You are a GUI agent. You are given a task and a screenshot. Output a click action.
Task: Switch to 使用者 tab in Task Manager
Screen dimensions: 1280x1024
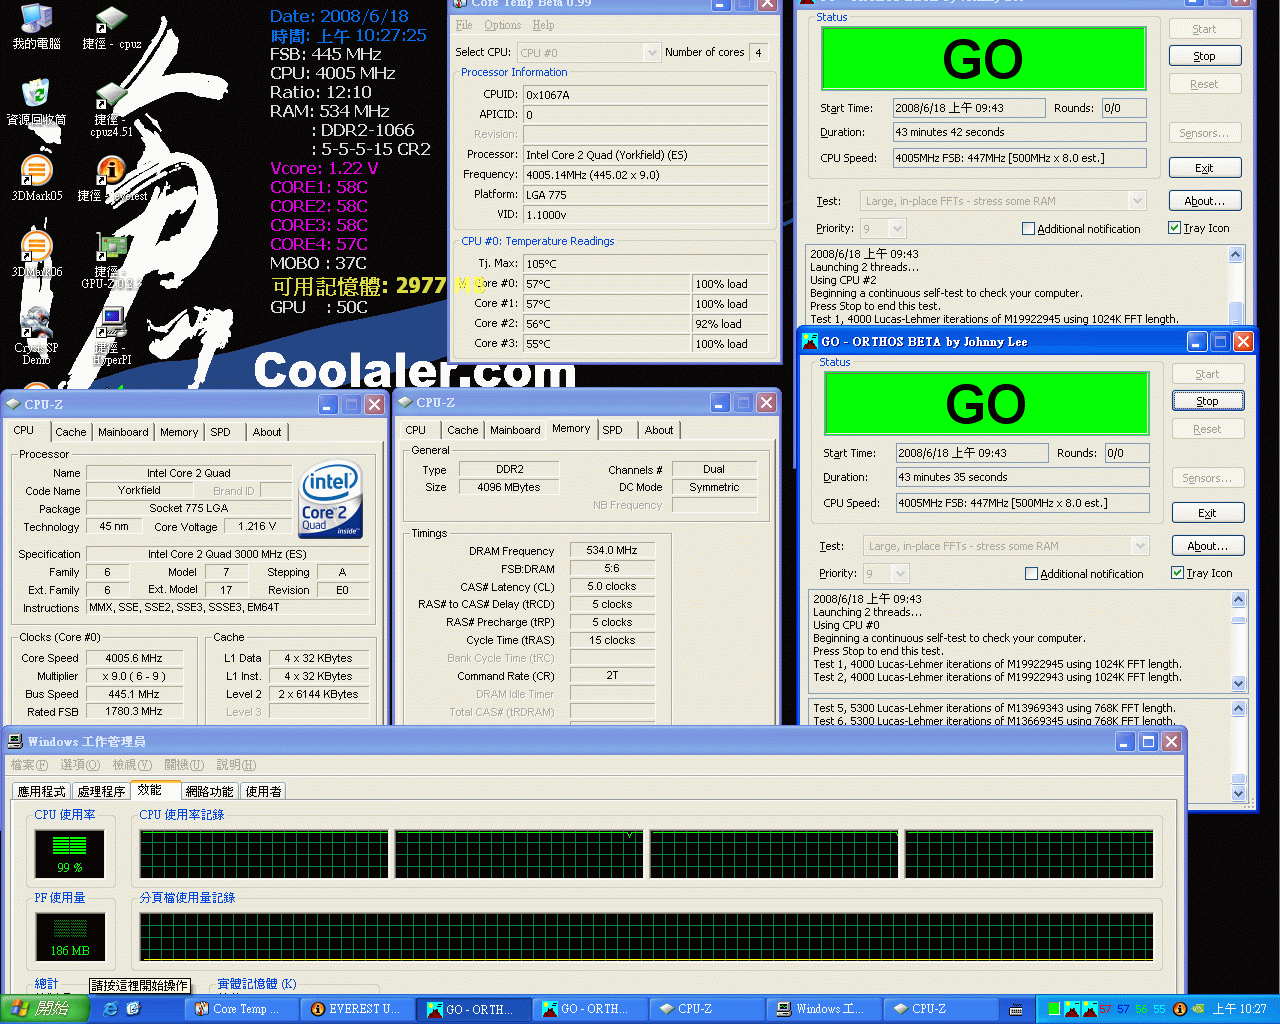pyautogui.click(x=263, y=791)
